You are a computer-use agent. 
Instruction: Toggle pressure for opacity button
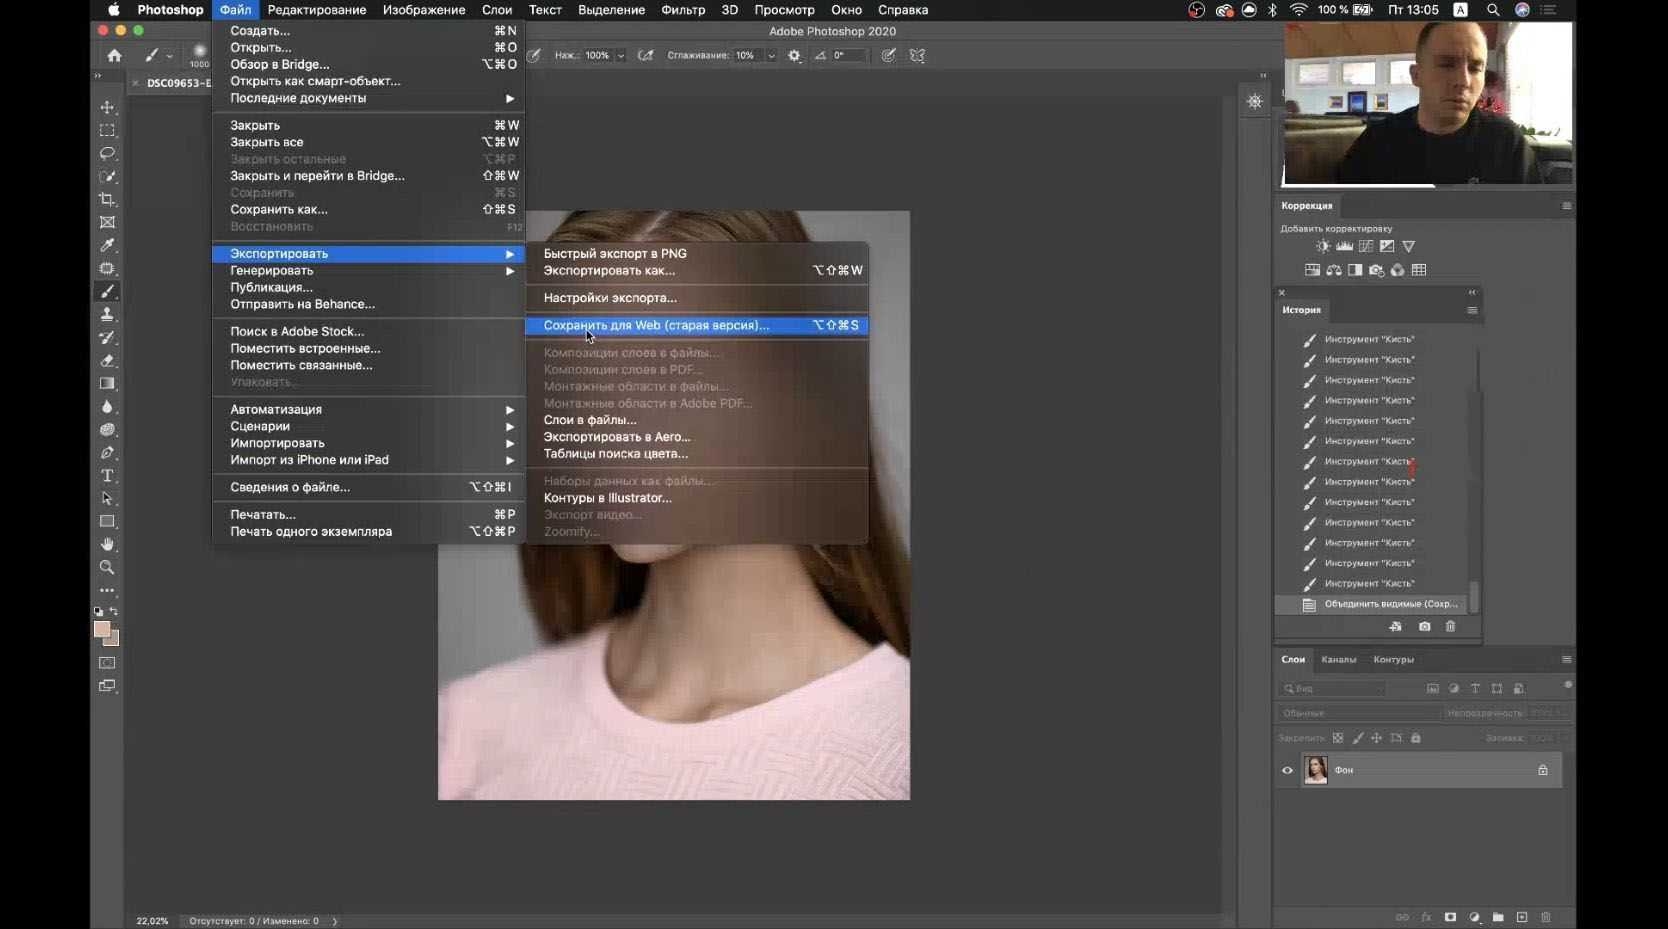(x=535, y=56)
